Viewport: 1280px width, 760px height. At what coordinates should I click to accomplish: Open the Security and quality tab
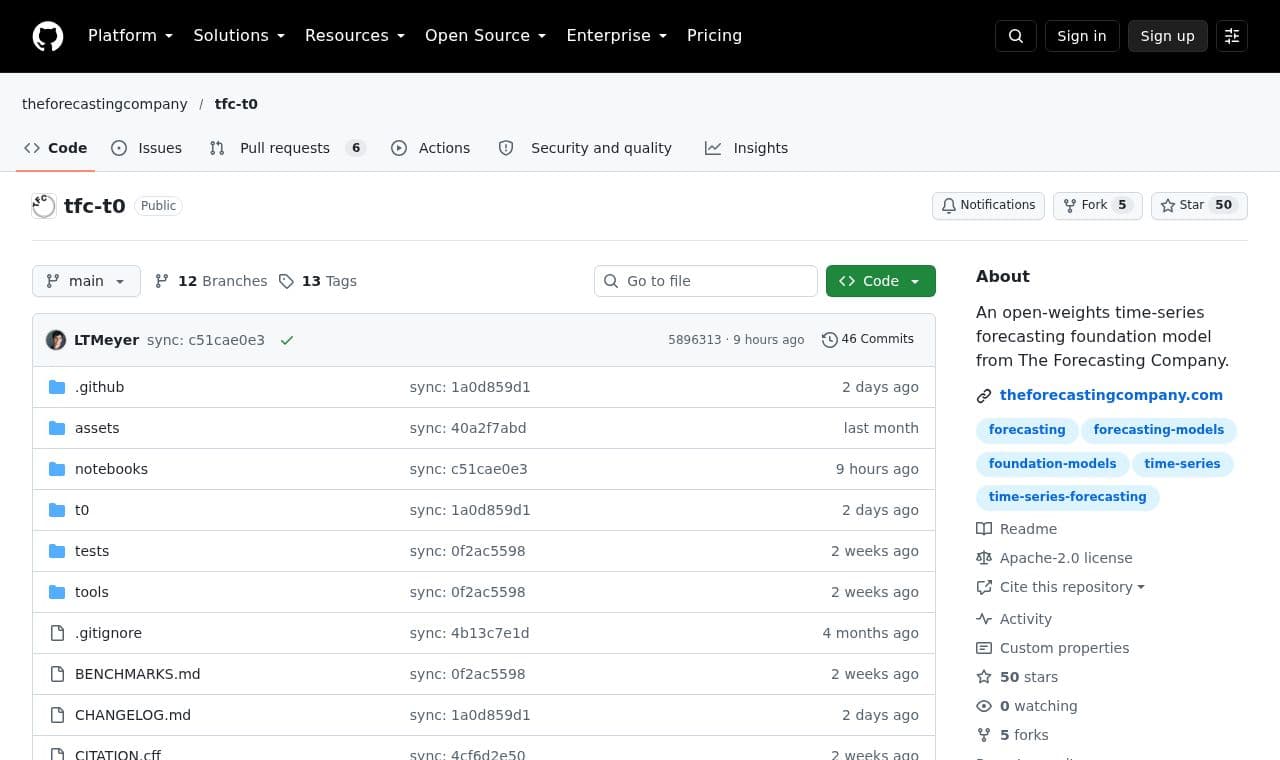(585, 148)
